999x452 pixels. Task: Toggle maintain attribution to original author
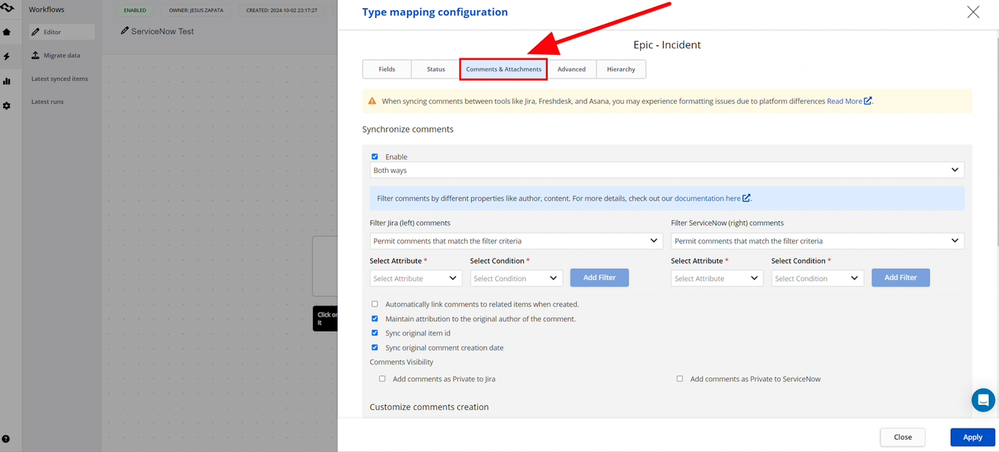[375, 318]
